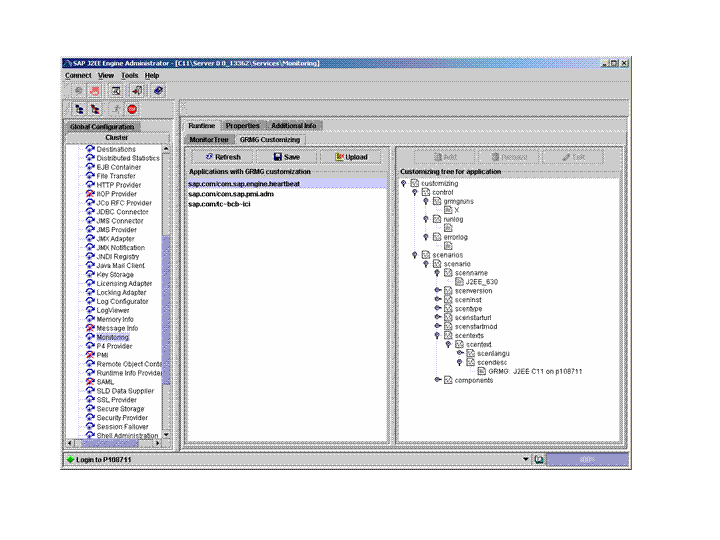Open the Tools menu
720x540 pixels.
click(129, 75)
